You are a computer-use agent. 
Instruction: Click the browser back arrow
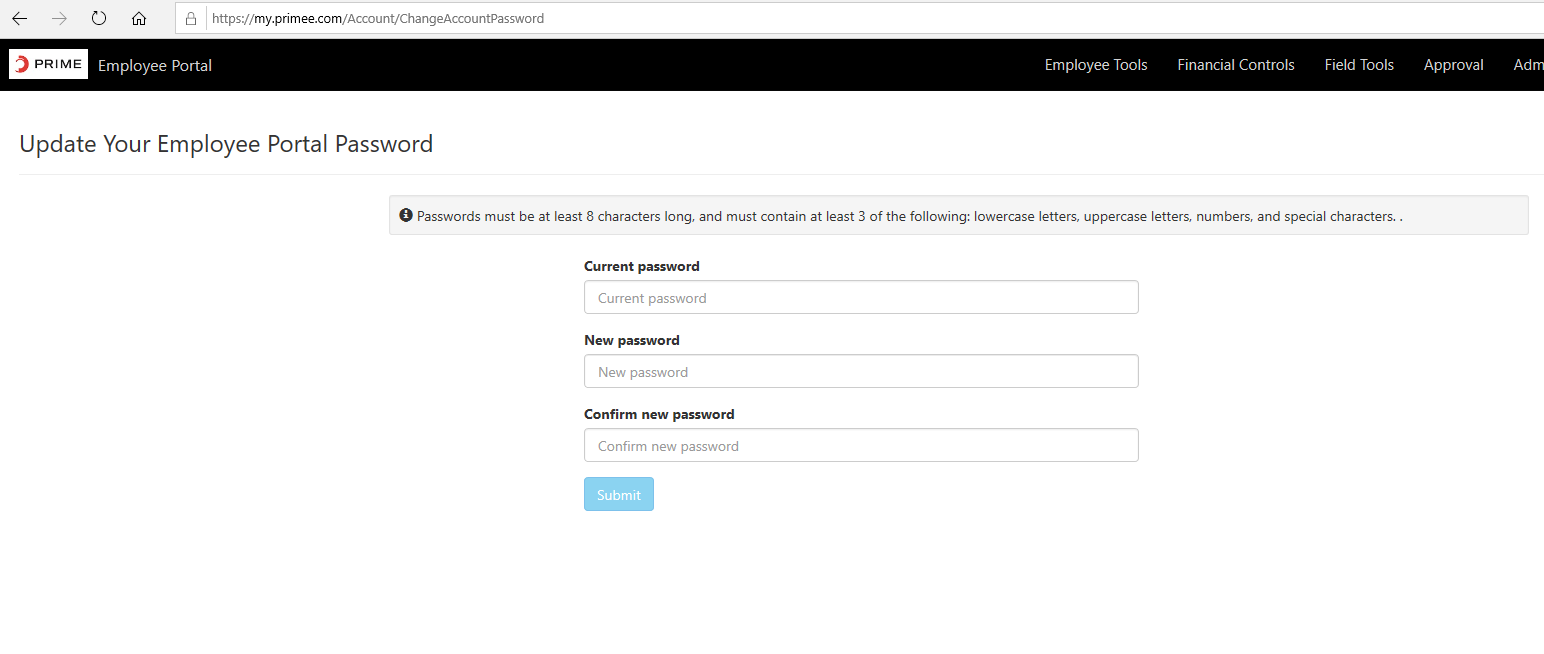[19, 19]
